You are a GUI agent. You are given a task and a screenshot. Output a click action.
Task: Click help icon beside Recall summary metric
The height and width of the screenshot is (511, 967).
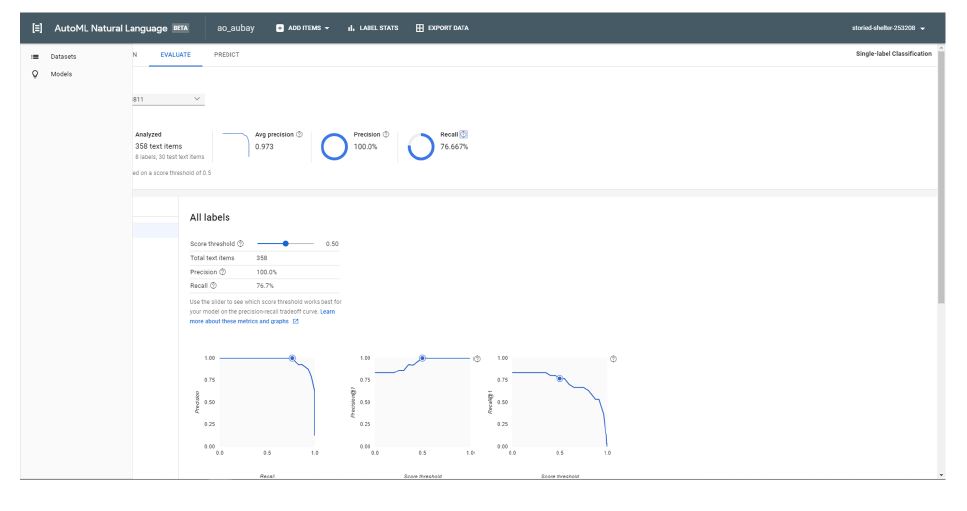point(464,134)
